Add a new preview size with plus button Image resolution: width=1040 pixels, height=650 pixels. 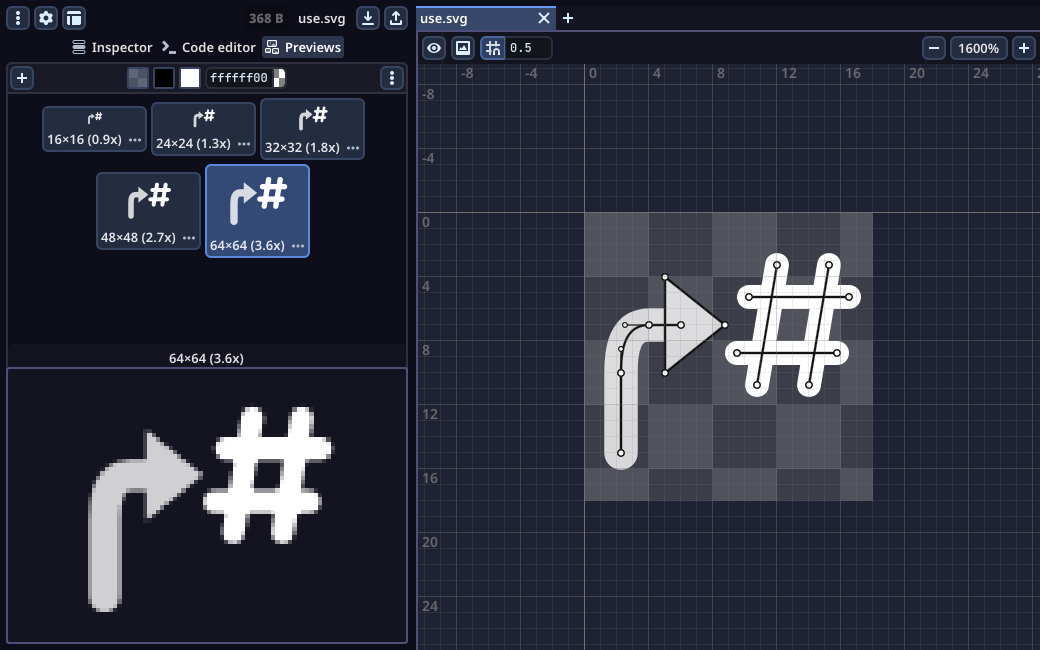22,78
